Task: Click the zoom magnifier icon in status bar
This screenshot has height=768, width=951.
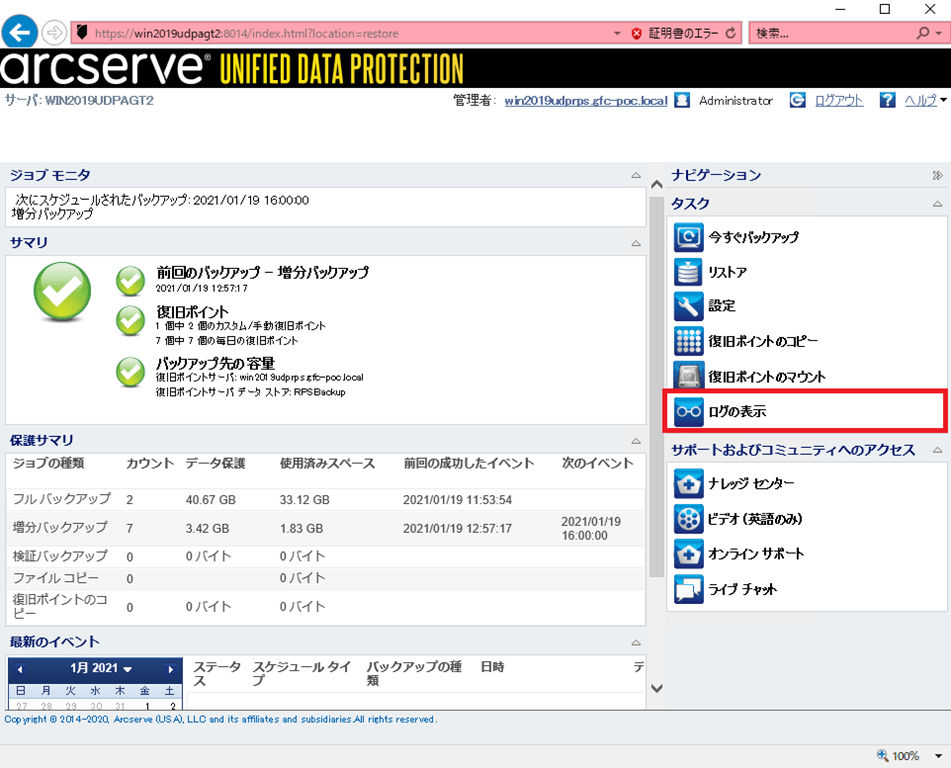Action: (x=882, y=755)
